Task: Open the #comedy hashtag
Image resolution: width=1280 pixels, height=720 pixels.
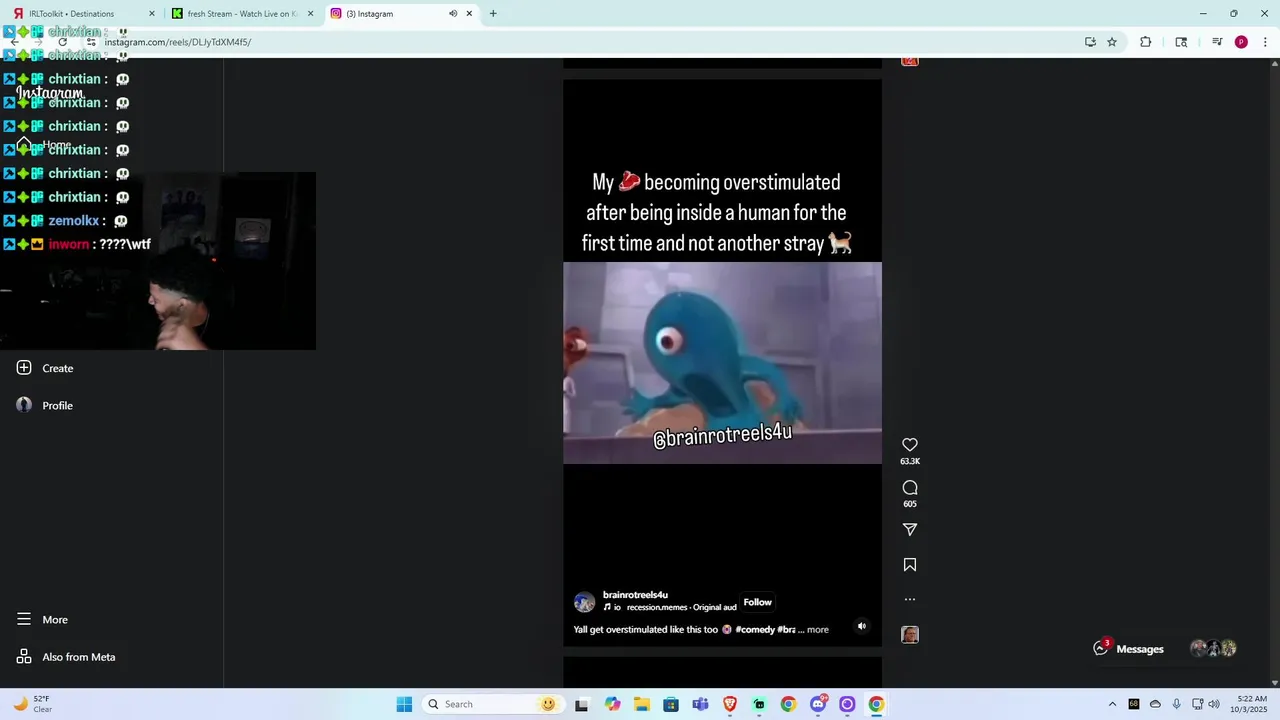Action: pyautogui.click(x=755, y=630)
